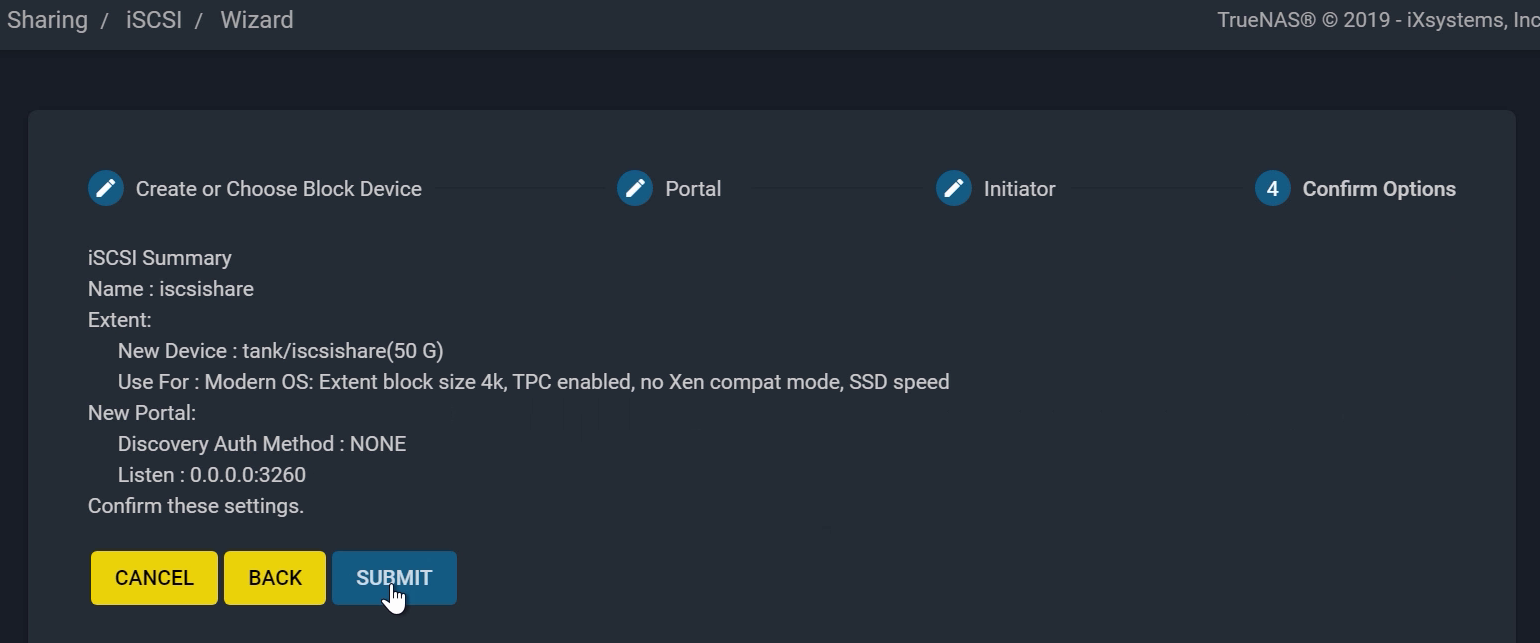
Task: Click the New Device tank/iscsishare(50 G) line
Action: click(x=281, y=351)
